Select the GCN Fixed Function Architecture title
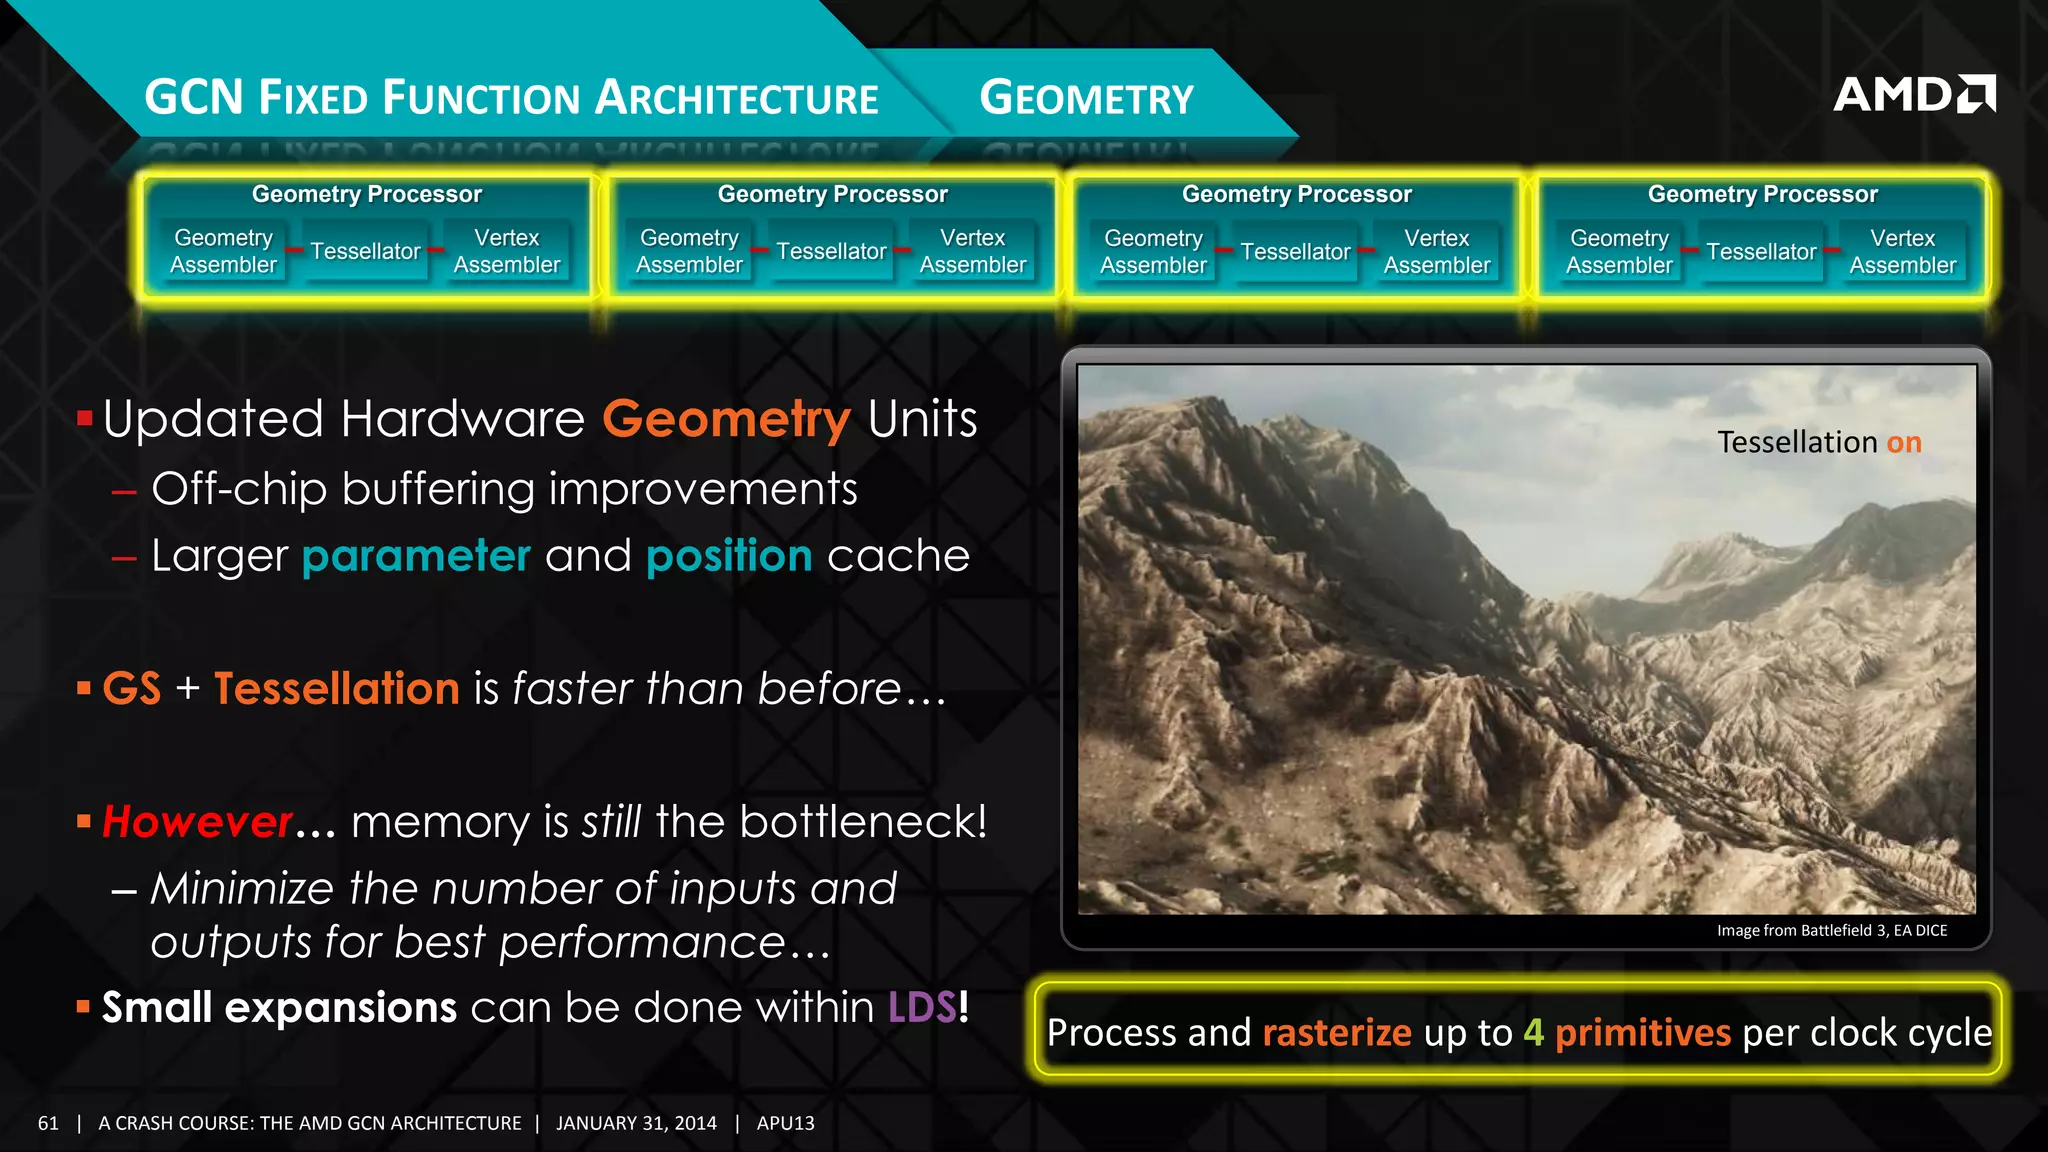Screen dimensions: 2048x1152 (511, 98)
